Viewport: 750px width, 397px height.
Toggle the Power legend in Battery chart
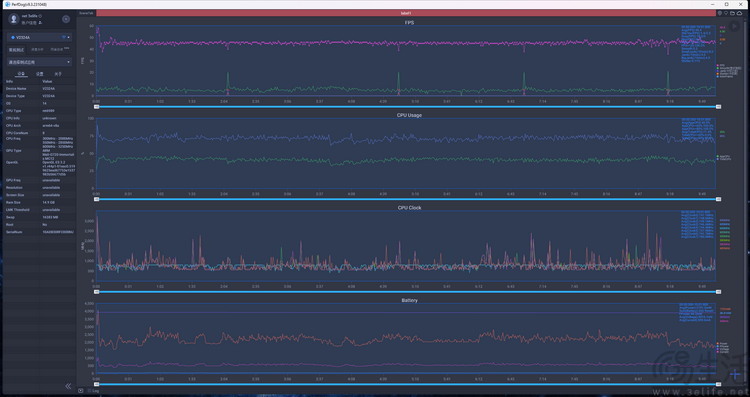(x=722, y=343)
